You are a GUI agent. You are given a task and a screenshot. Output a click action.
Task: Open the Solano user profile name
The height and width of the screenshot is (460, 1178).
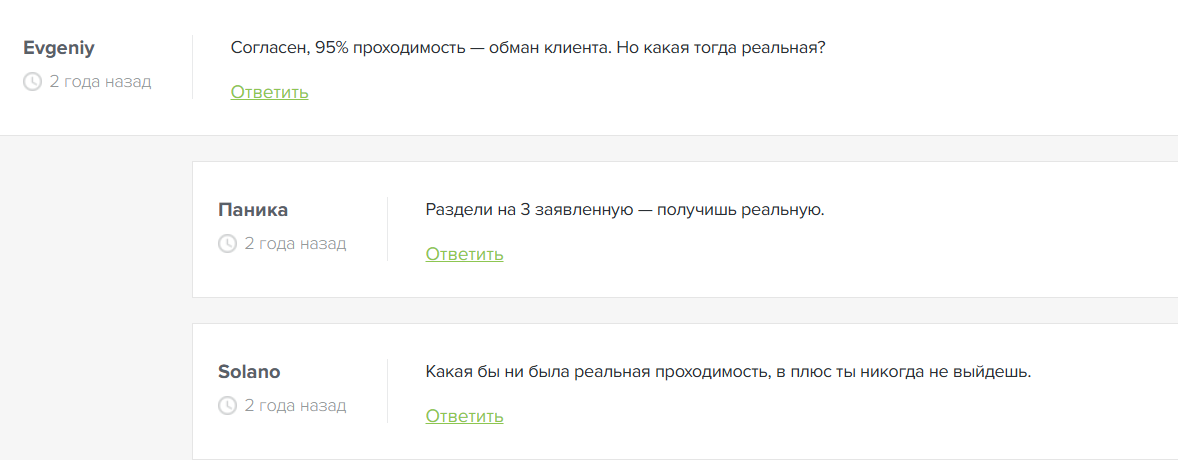click(249, 372)
